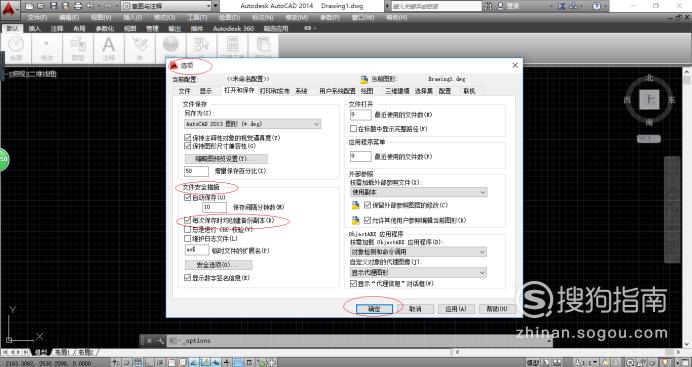This screenshot has width=692, height=367.
Task: Click the 应用(A) button
Action: [456, 309]
